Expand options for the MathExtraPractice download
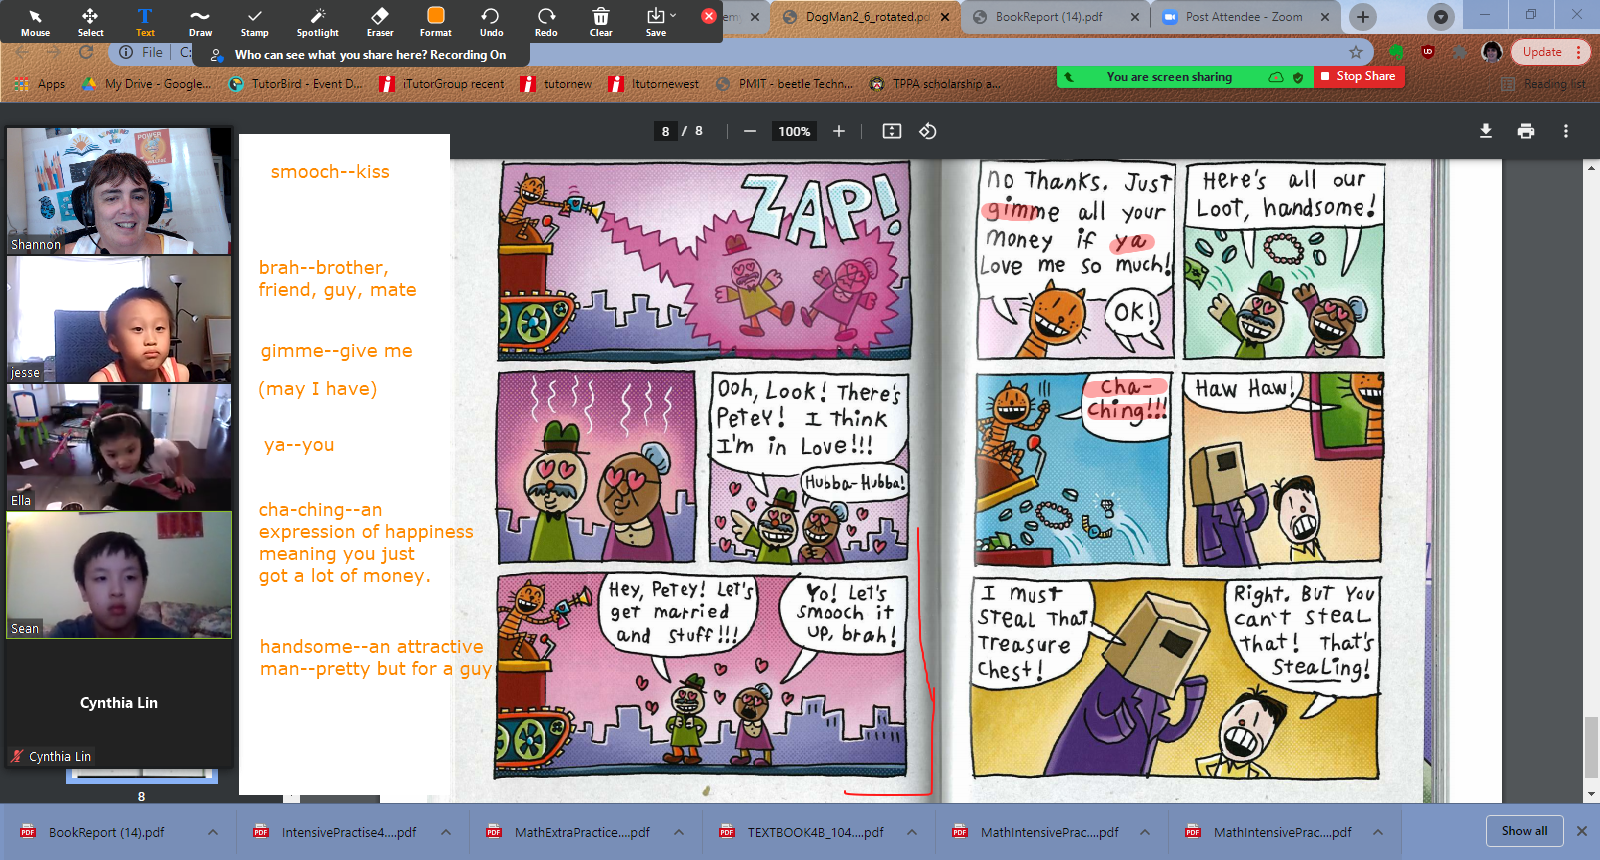 [x=679, y=832]
